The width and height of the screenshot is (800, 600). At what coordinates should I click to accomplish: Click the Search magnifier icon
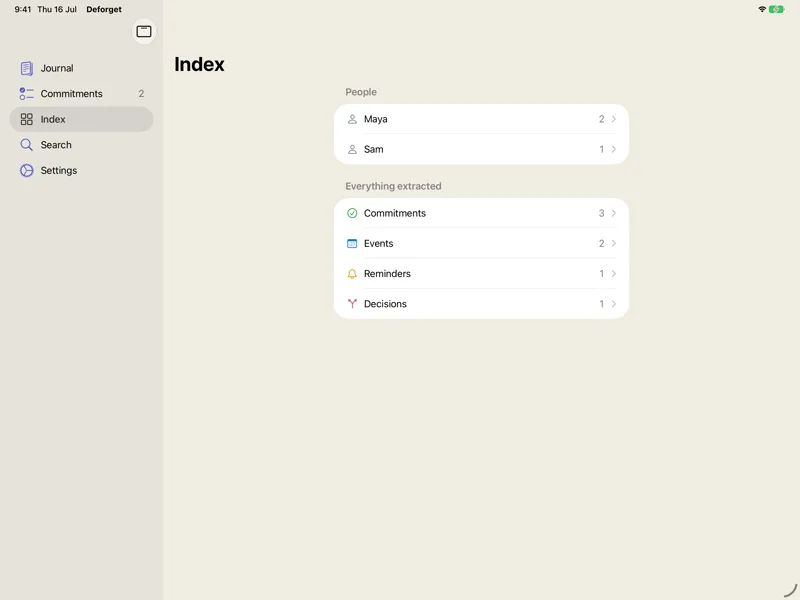[27, 145]
